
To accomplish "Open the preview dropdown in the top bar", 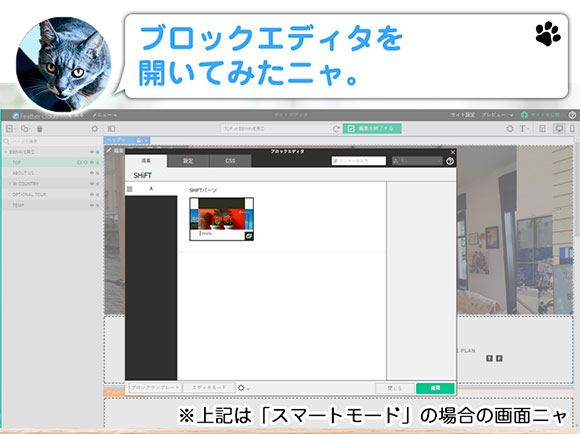I will coord(497,115).
